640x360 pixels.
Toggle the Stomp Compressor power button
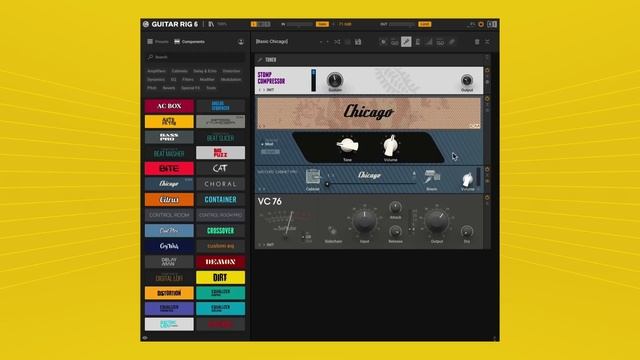[487, 71]
